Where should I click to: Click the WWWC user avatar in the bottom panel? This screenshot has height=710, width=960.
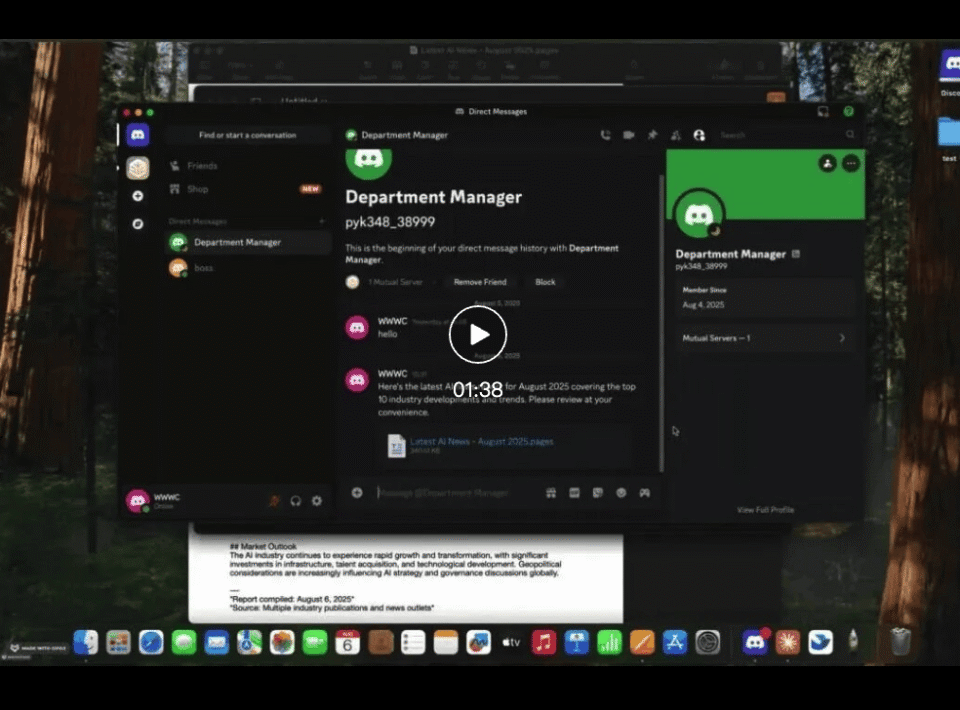(x=137, y=500)
